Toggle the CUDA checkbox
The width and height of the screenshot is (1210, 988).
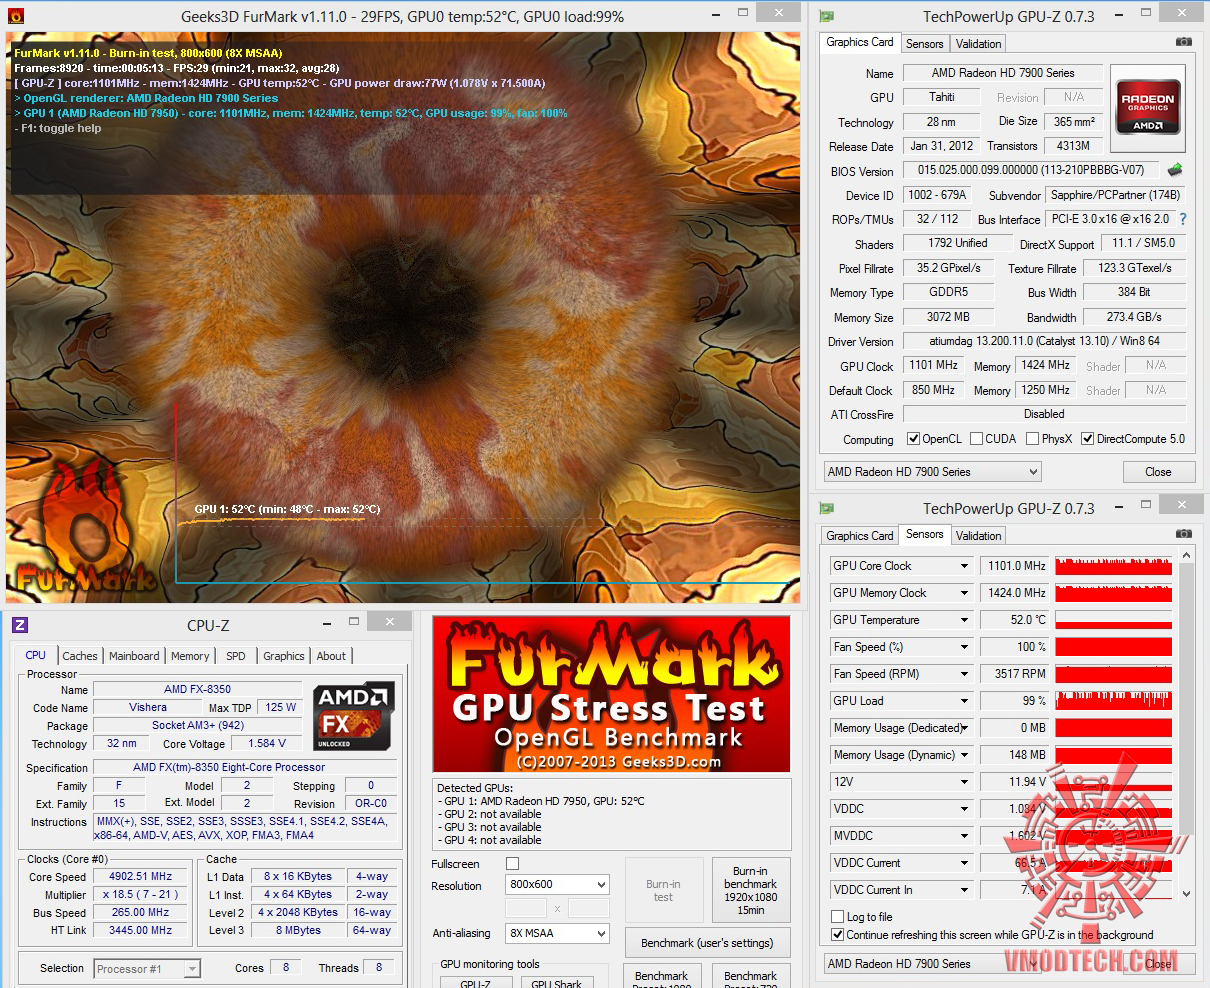(976, 439)
